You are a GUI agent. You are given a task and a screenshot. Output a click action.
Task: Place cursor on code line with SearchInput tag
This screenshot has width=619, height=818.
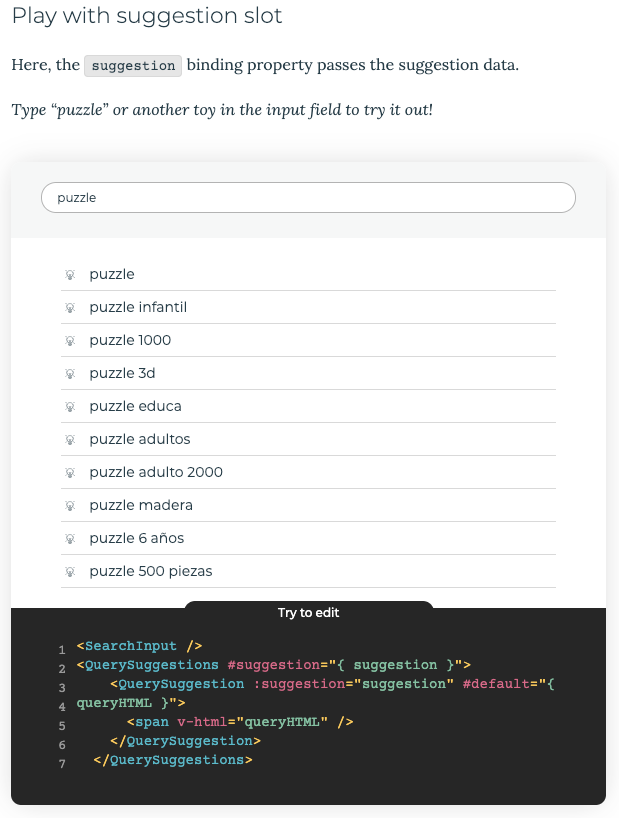point(139,646)
